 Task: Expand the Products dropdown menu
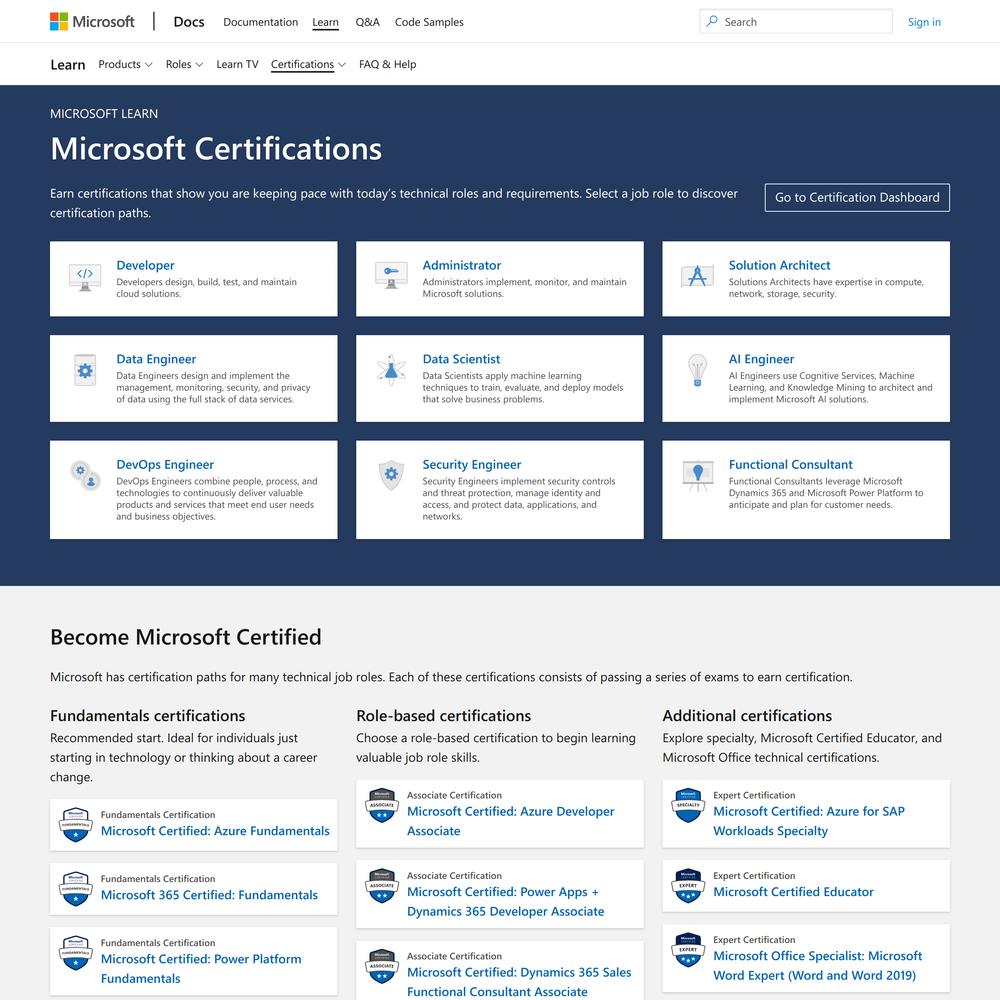(x=125, y=64)
